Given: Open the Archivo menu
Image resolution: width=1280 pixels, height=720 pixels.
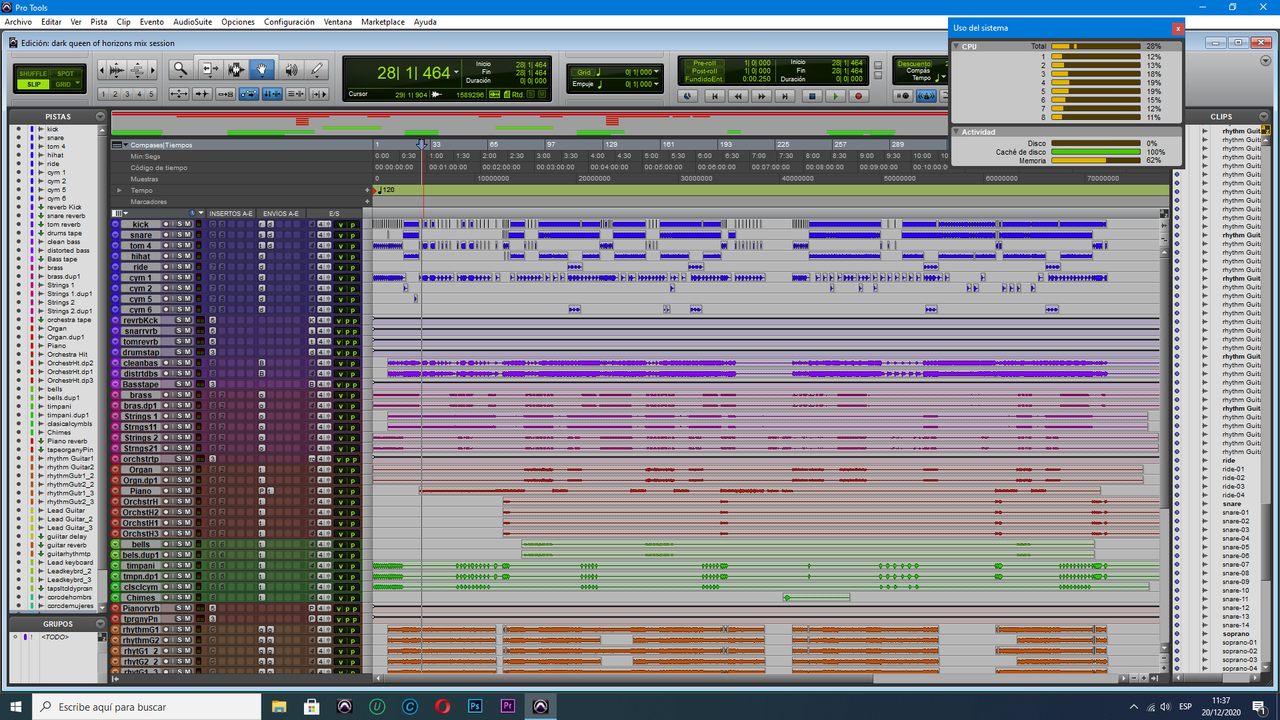Looking at the screenshot, I should click(18, 21).
